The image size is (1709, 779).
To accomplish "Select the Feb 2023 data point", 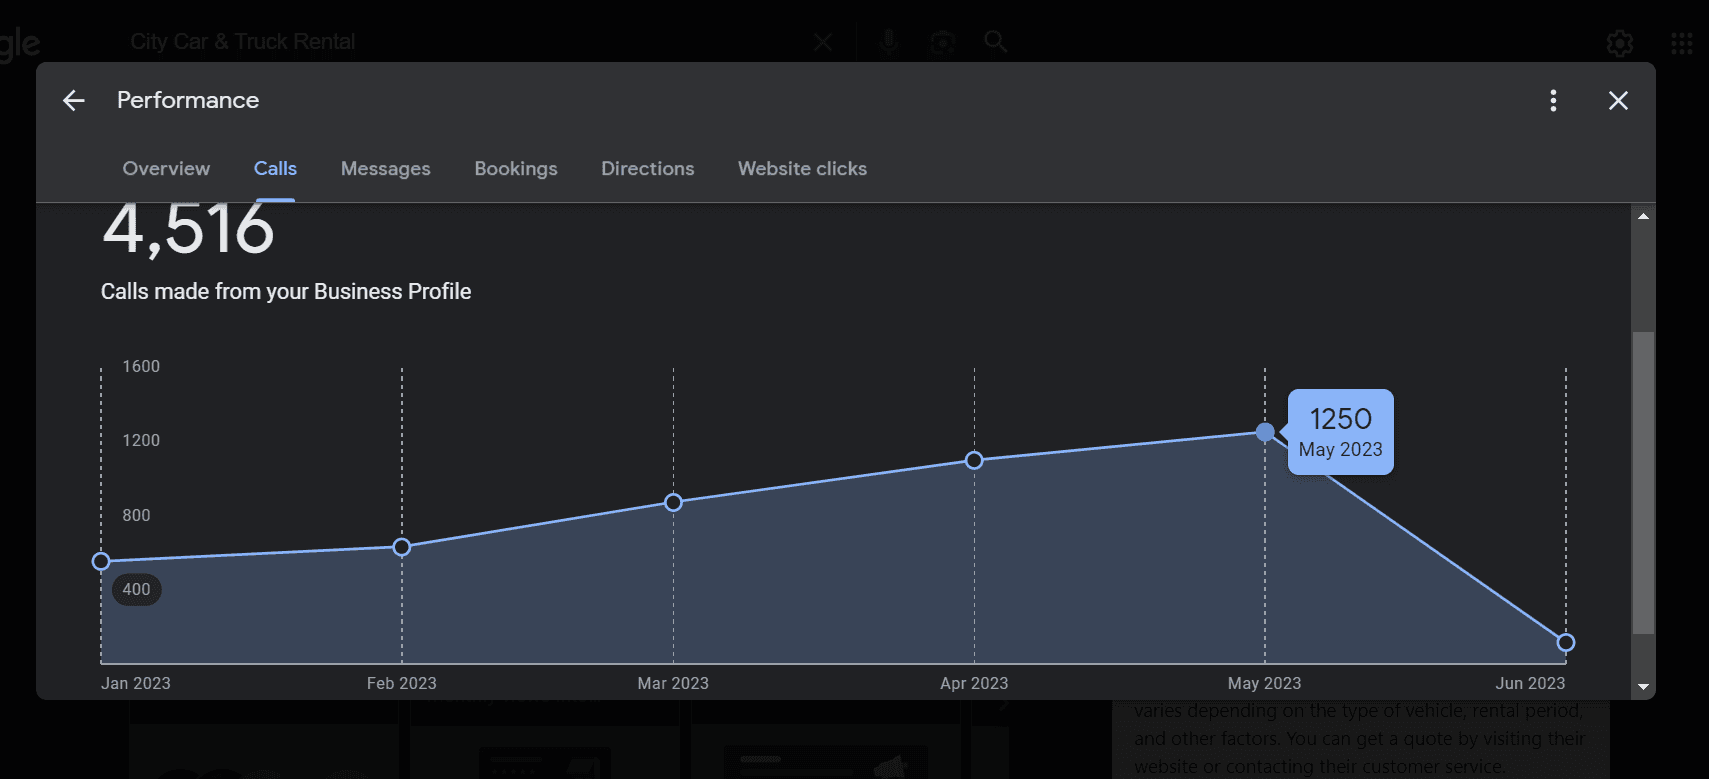I will tap(402, 547).
